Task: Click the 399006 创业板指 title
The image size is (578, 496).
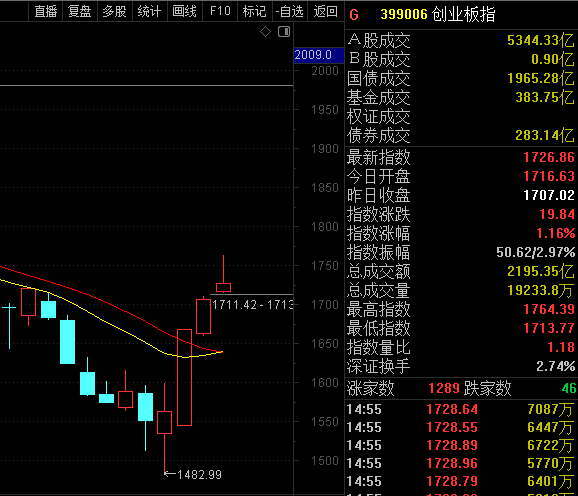Action: [x=438, y=14]
